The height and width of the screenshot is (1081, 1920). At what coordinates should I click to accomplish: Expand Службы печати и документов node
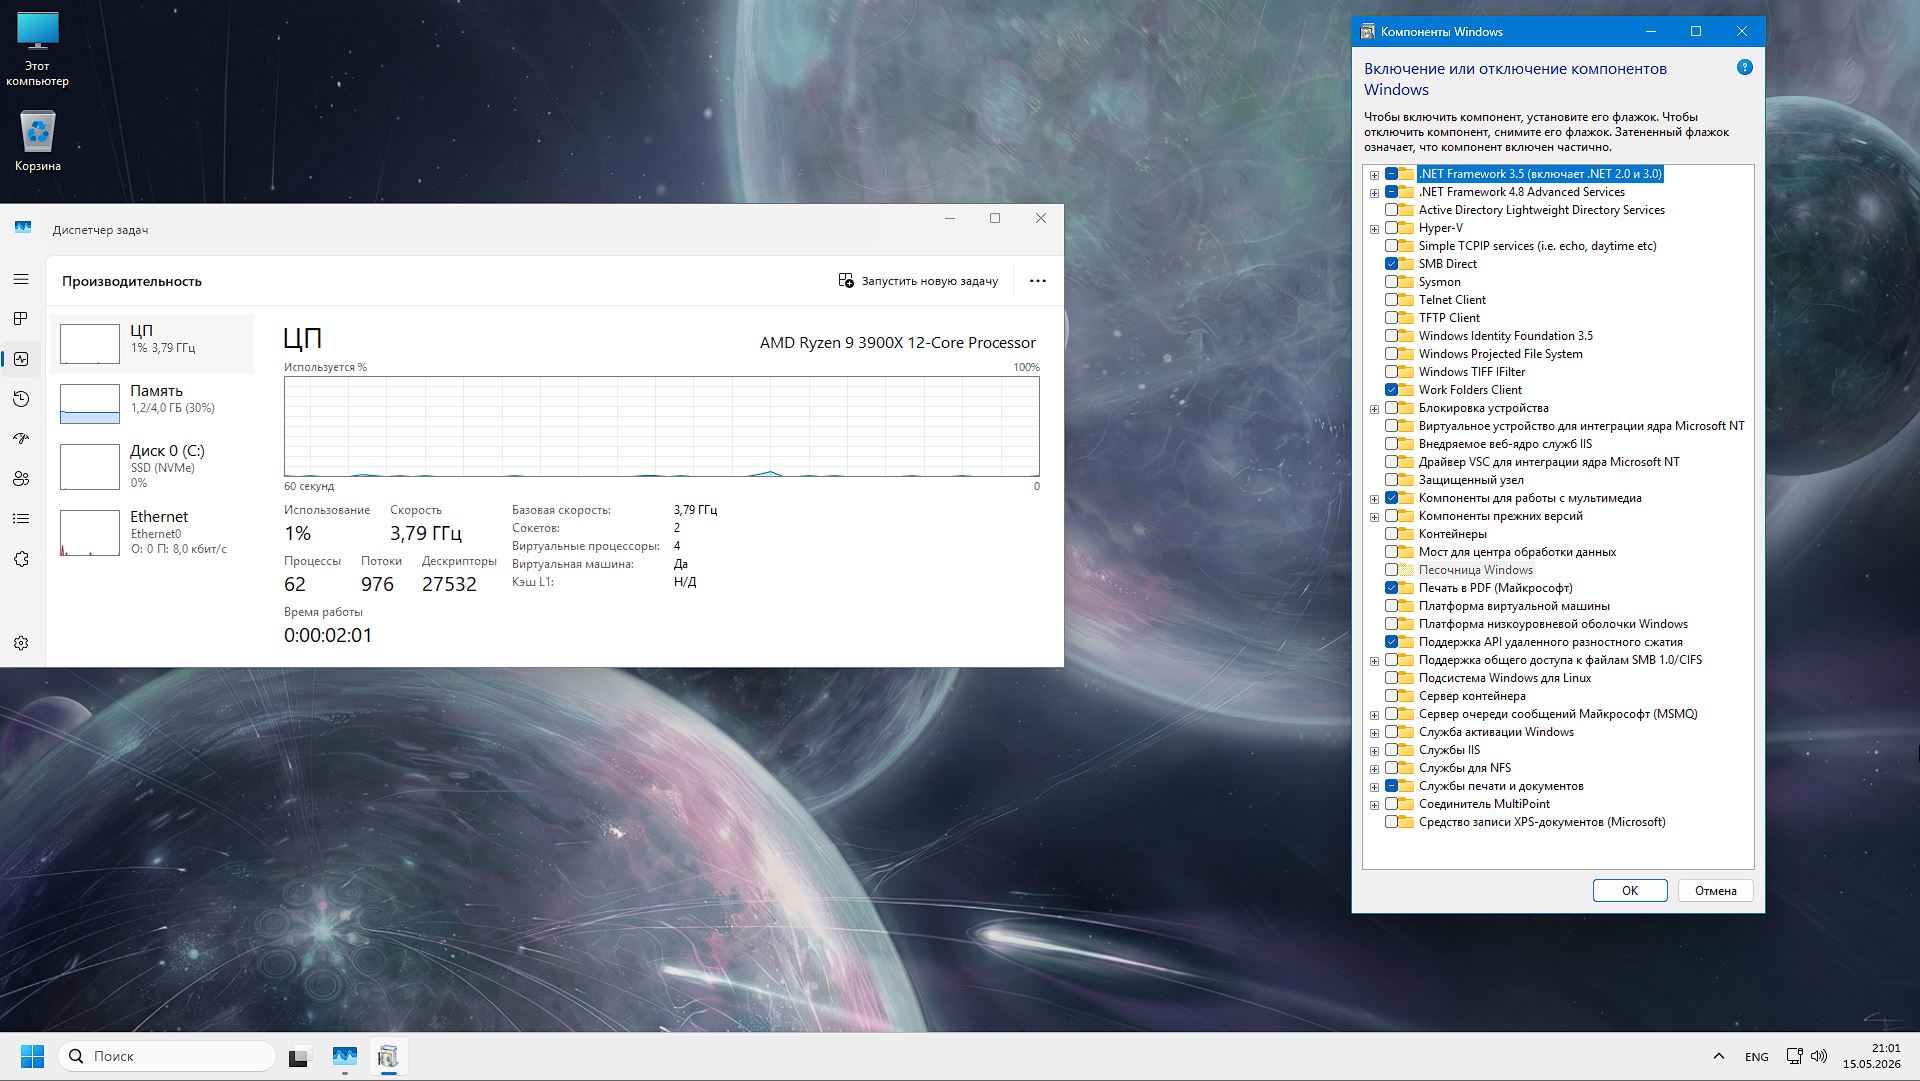1374,787
